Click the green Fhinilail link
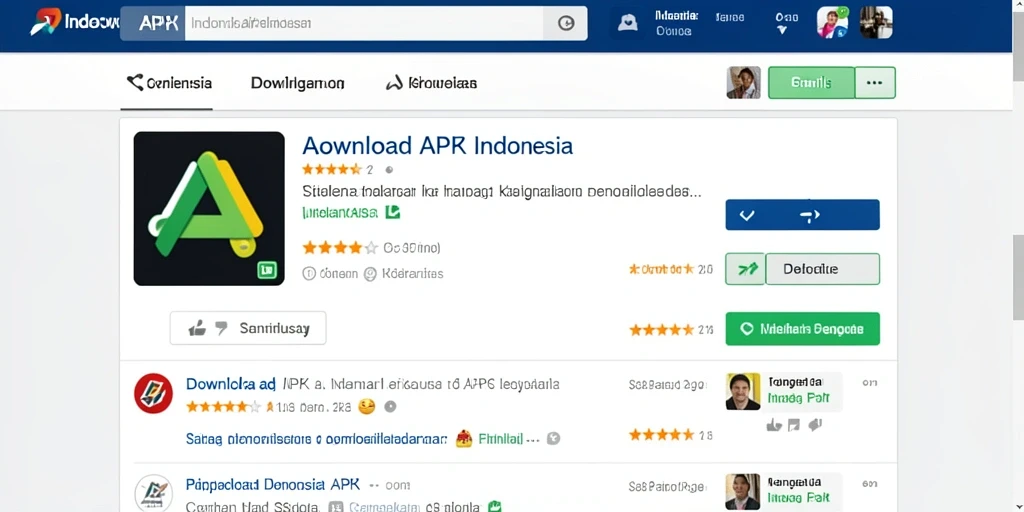Image resolution: width=1024 pixels, height=512 pixels. [501, 439]
